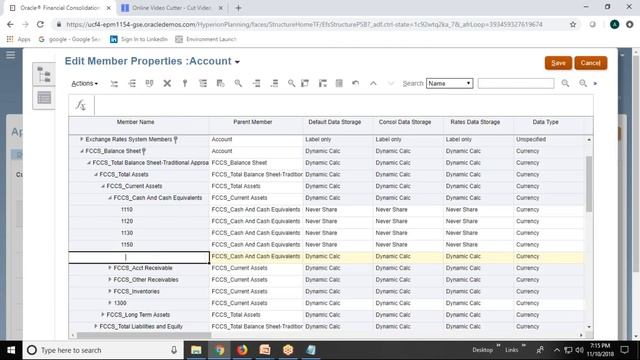640x360 pixels.
Task: Open the Apps bookmarks shortcut
Action: (x=19, y=39)
